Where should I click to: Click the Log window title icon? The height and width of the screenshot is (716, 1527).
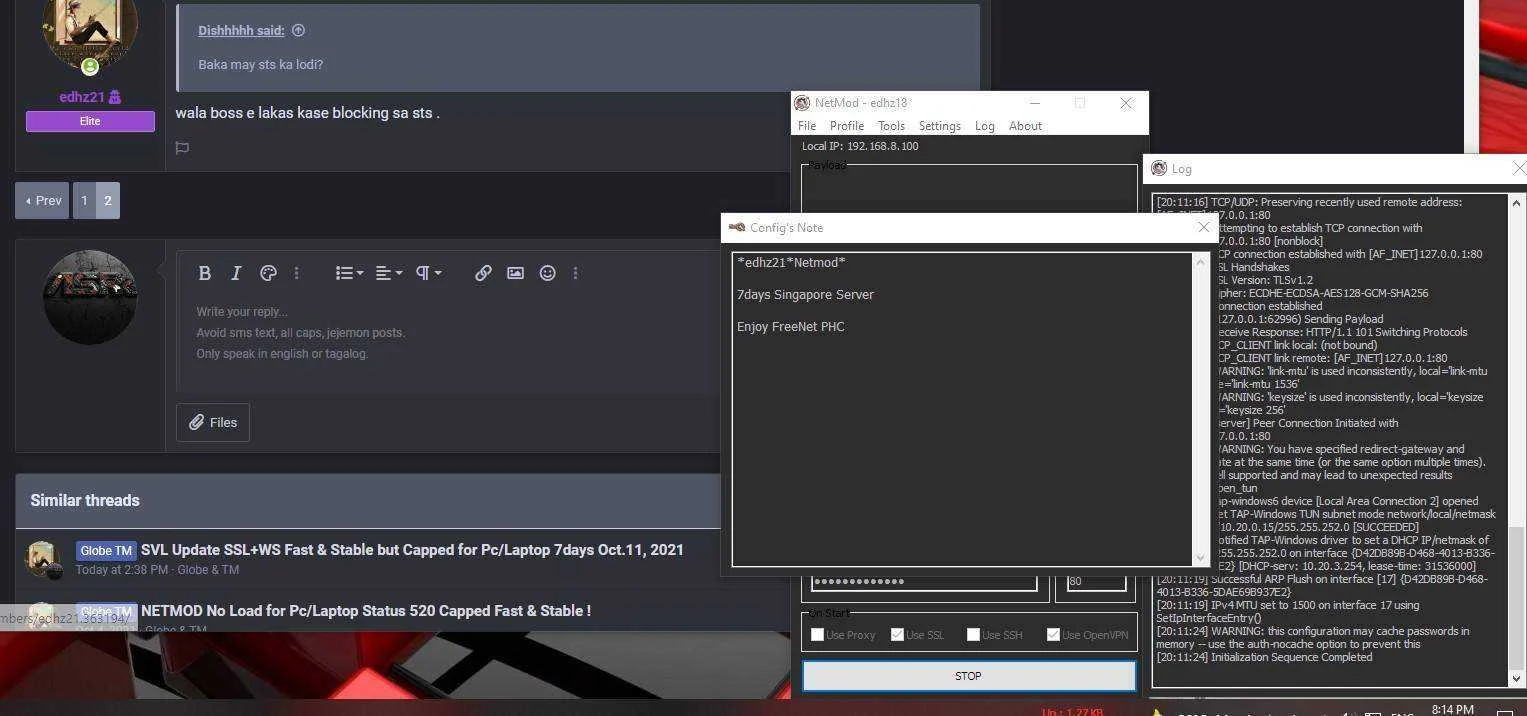tap(1159, 168)
